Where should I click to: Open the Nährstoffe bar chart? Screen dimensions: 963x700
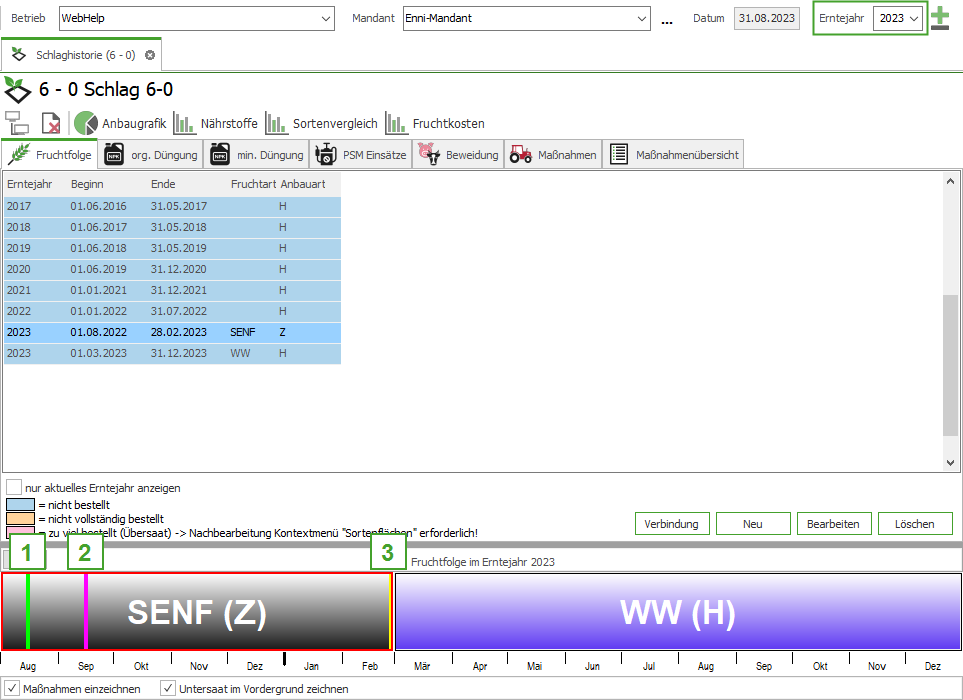pos(215,123)
